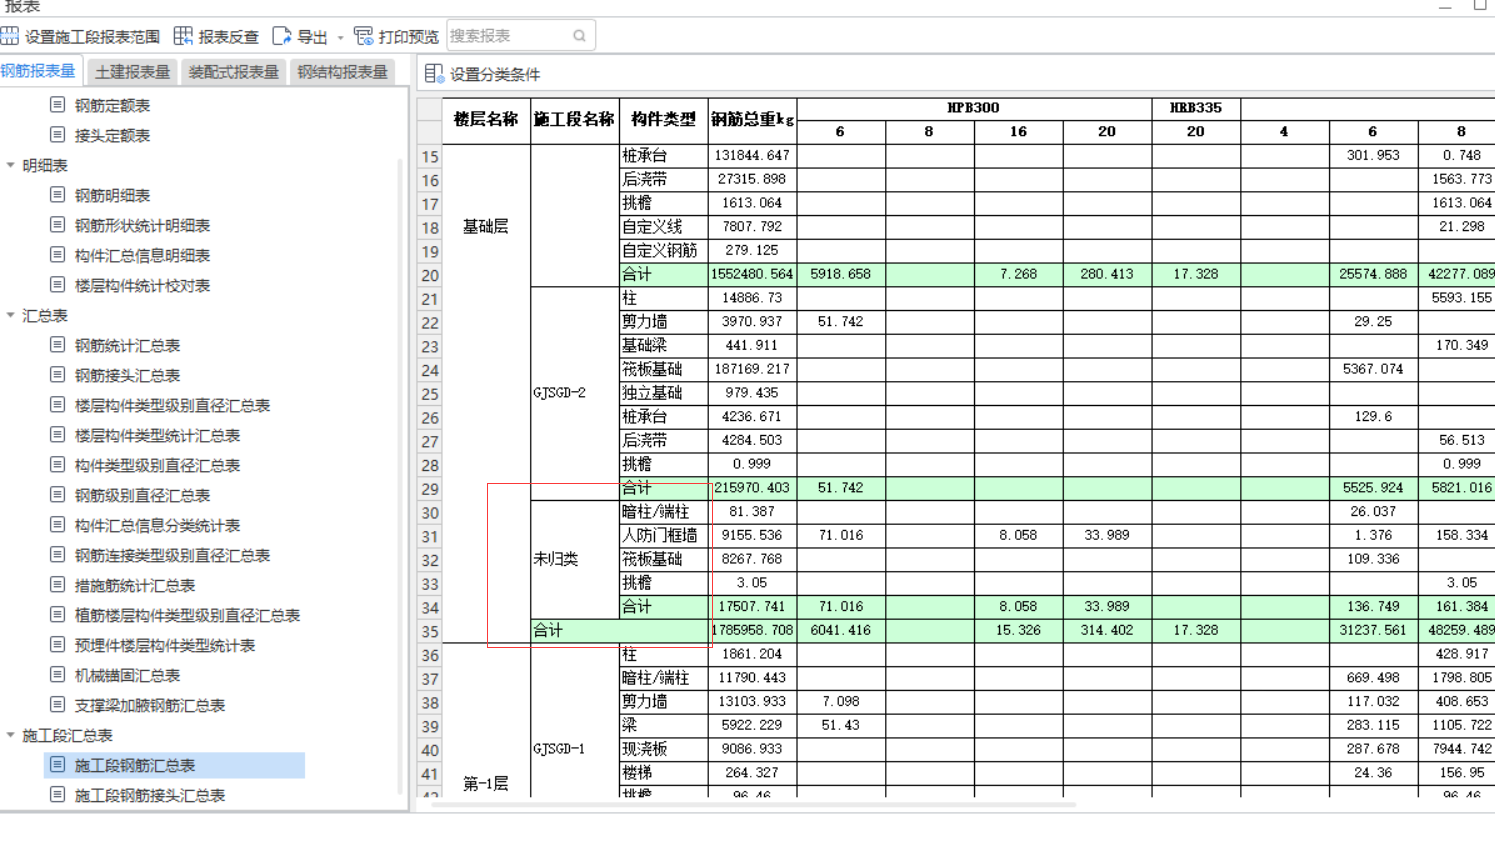This screenshot has width=1495, height=842.
Task: Click the 钢筋总重kg column header
Action: (x=752, y=120)
